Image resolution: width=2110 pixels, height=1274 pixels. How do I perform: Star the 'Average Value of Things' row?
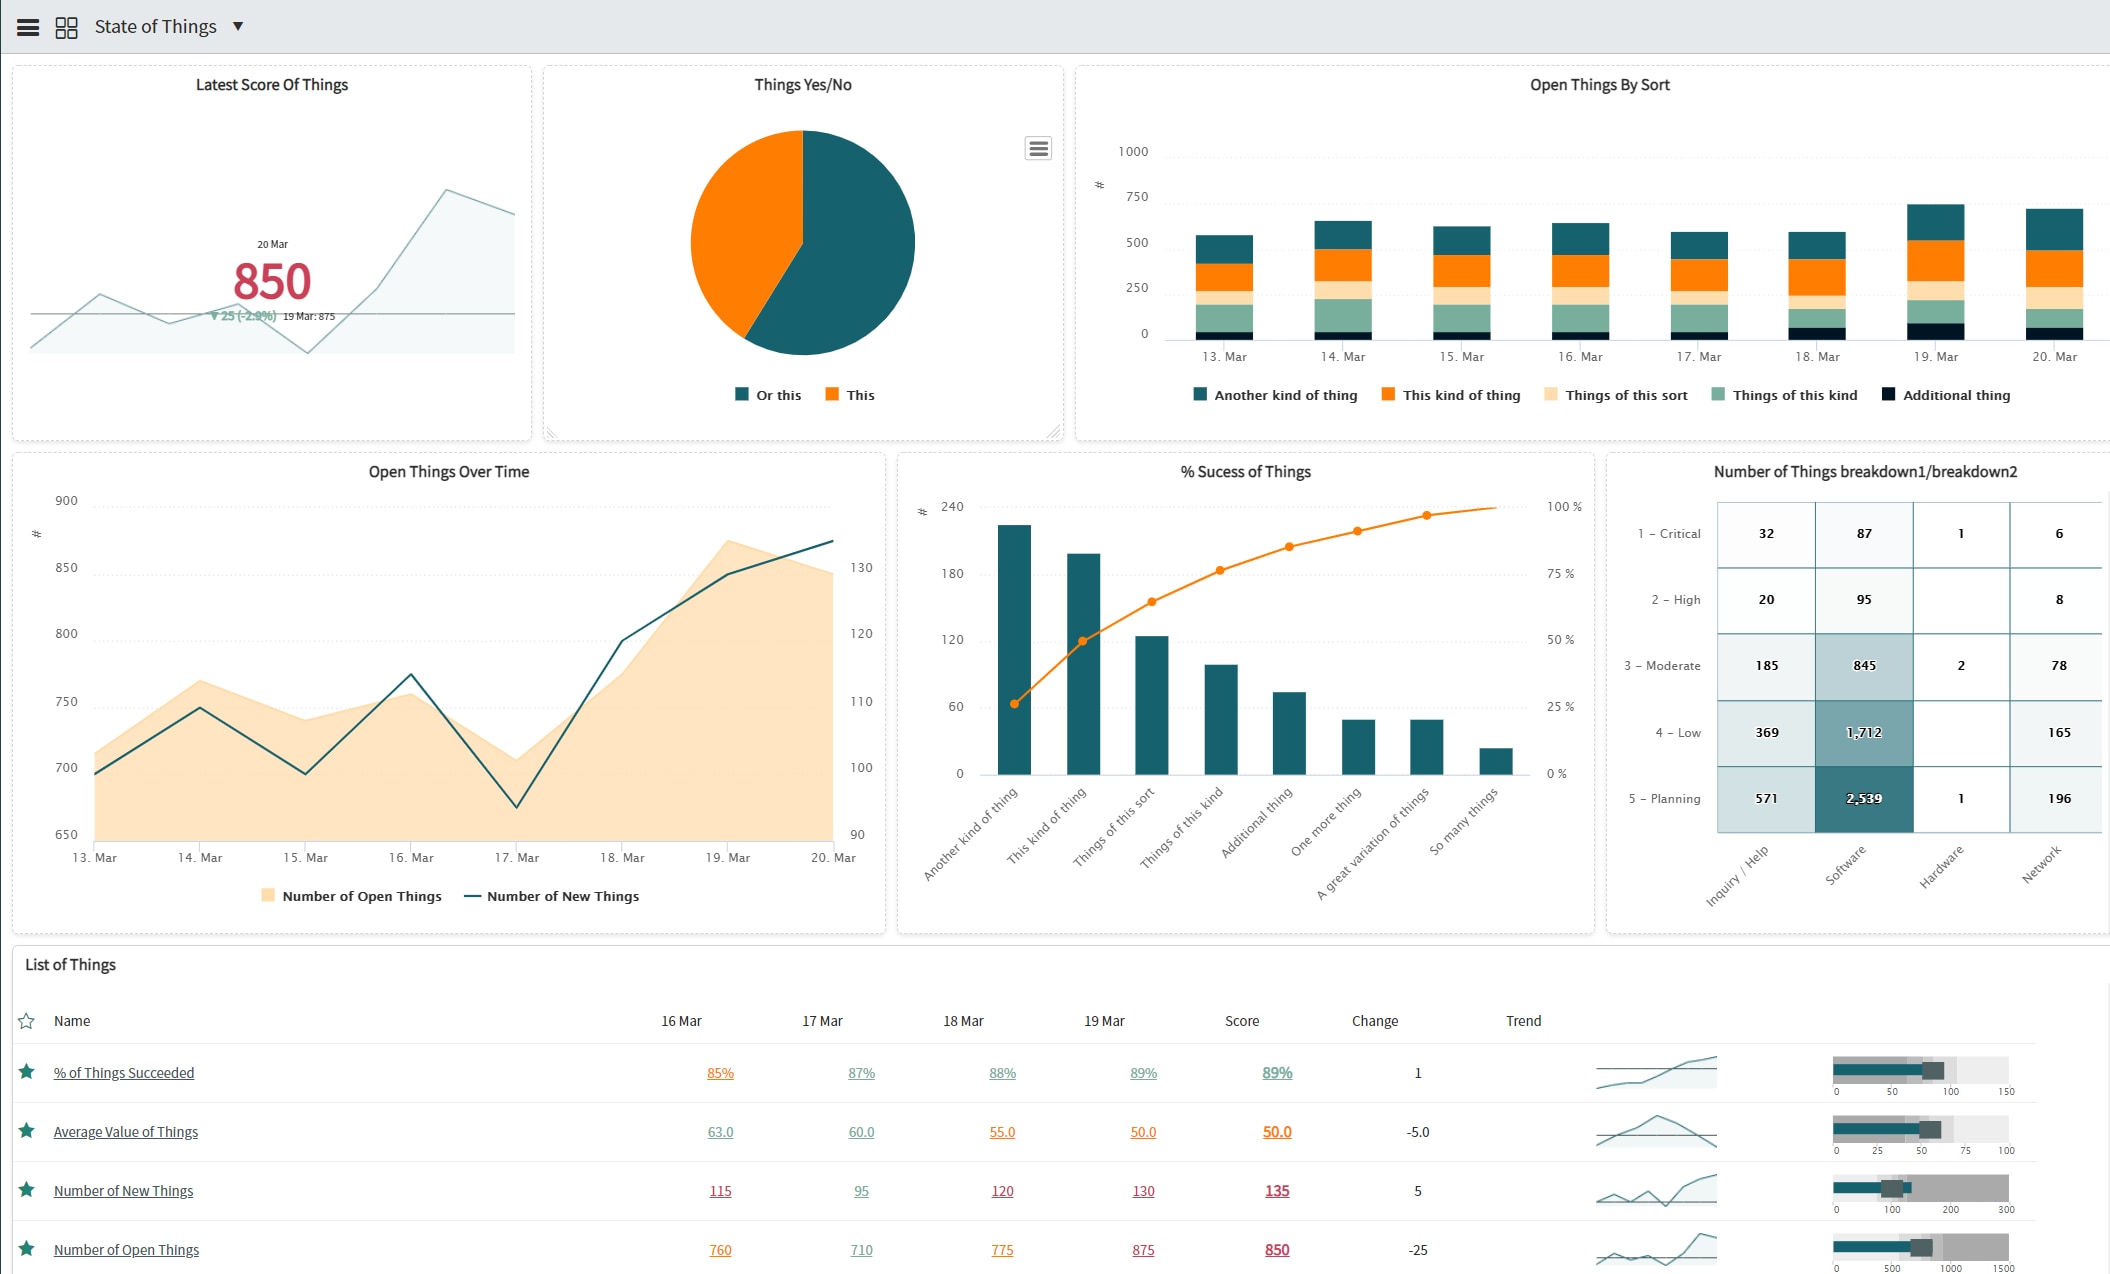point(26,1130)
